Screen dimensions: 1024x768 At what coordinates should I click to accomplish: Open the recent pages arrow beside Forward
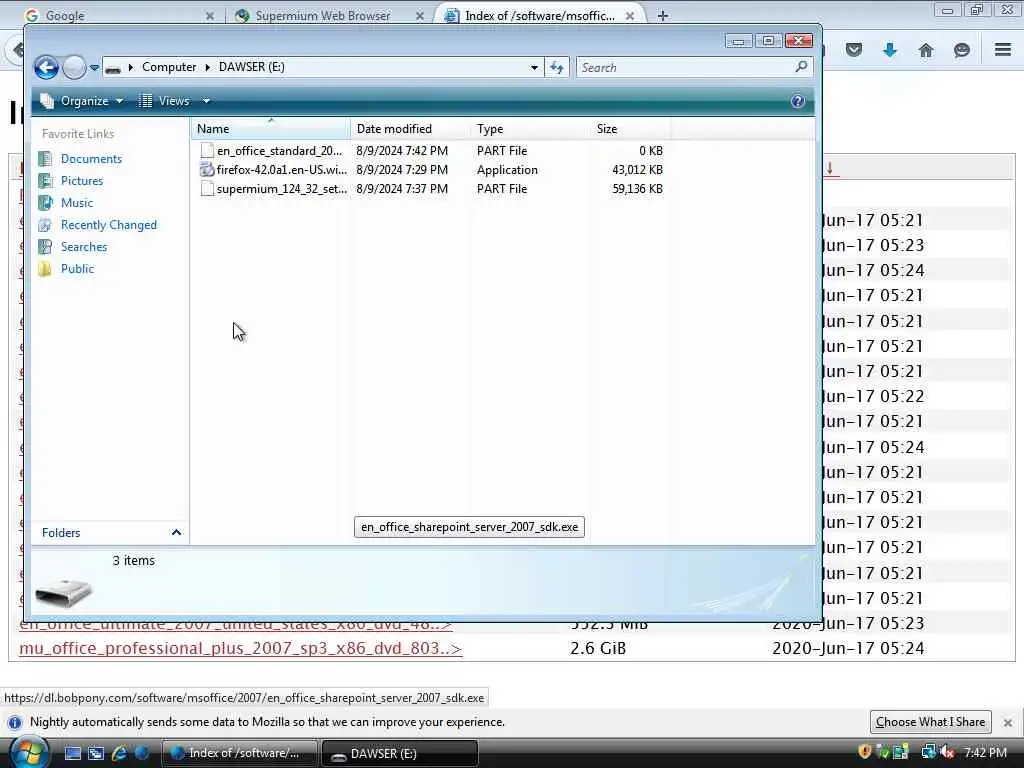(x=94, y=68)
